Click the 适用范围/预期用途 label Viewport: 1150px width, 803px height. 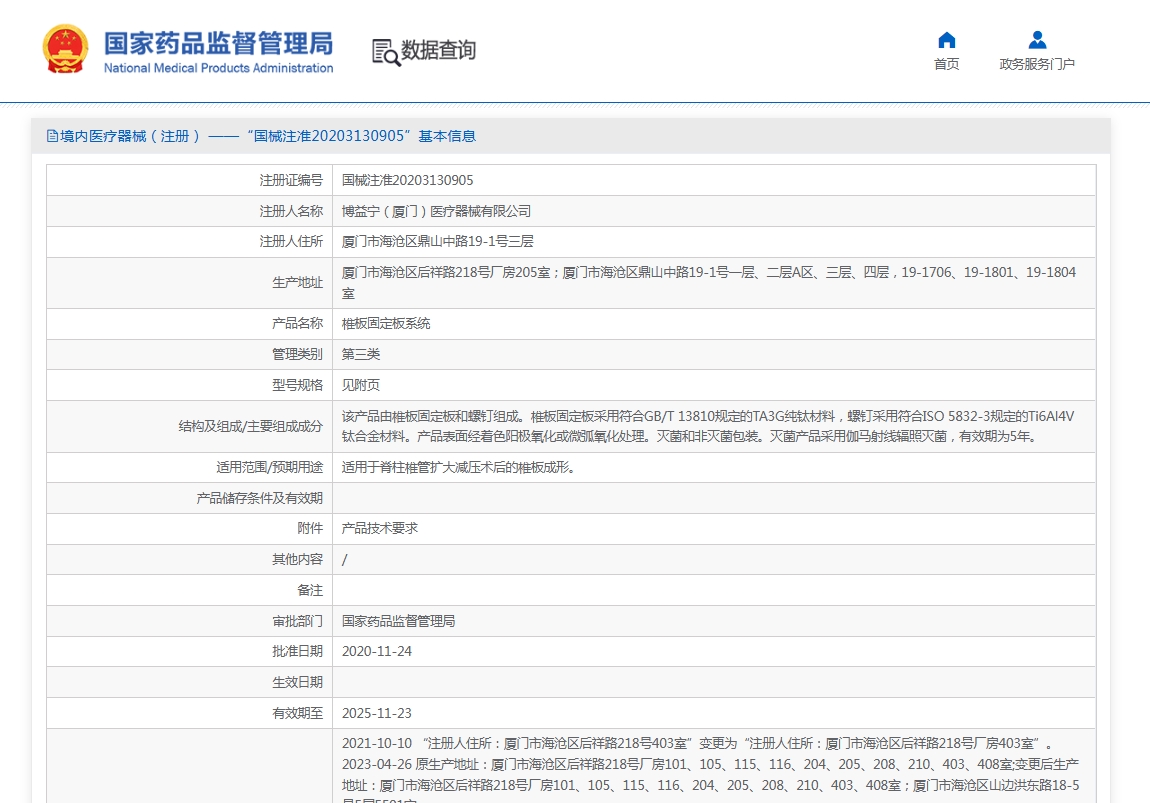point(269,467)
